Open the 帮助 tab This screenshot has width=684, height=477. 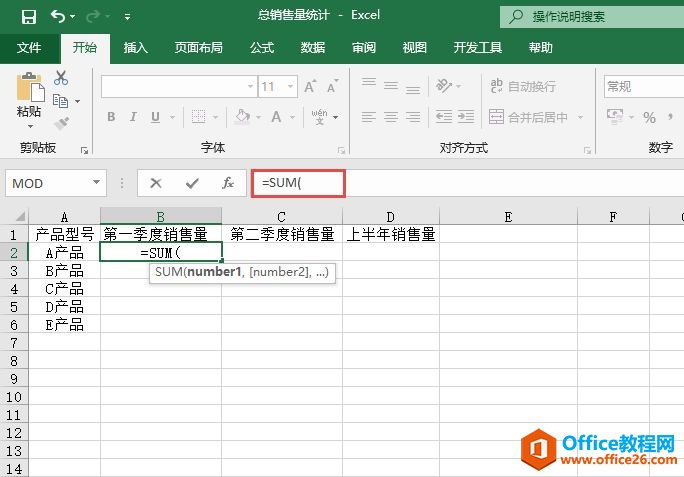tap(540, 47)
